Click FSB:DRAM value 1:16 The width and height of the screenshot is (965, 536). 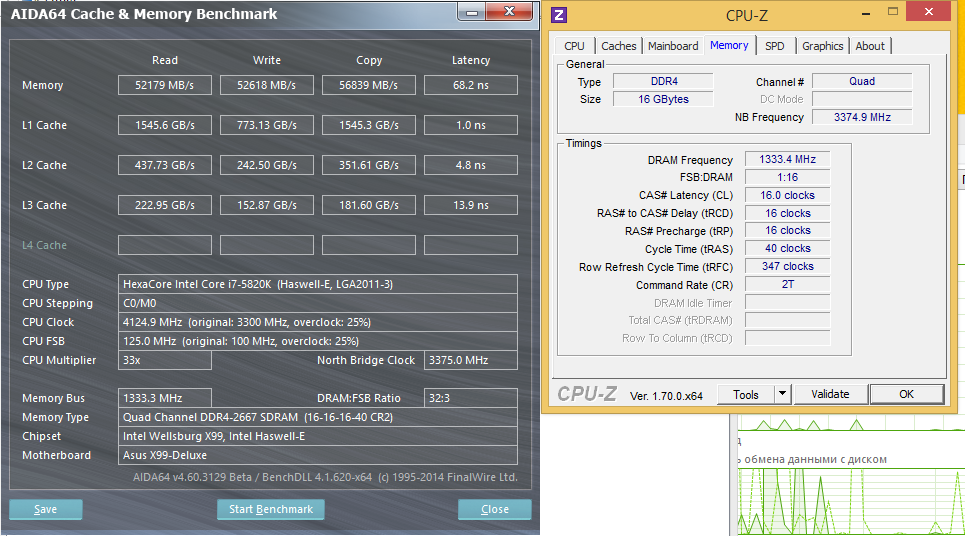click(x=788, y=177)
